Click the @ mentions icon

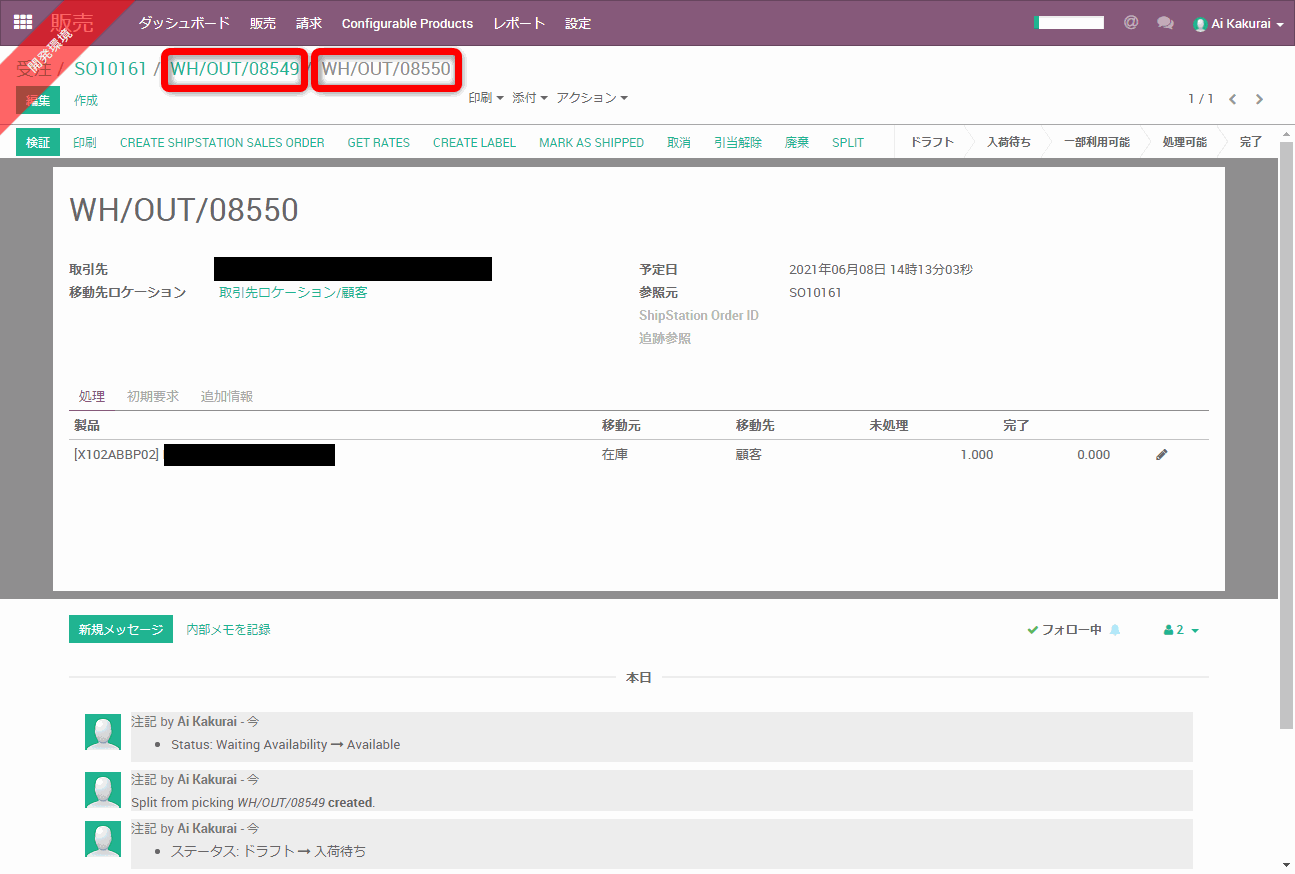click(x=1131, y=22)
